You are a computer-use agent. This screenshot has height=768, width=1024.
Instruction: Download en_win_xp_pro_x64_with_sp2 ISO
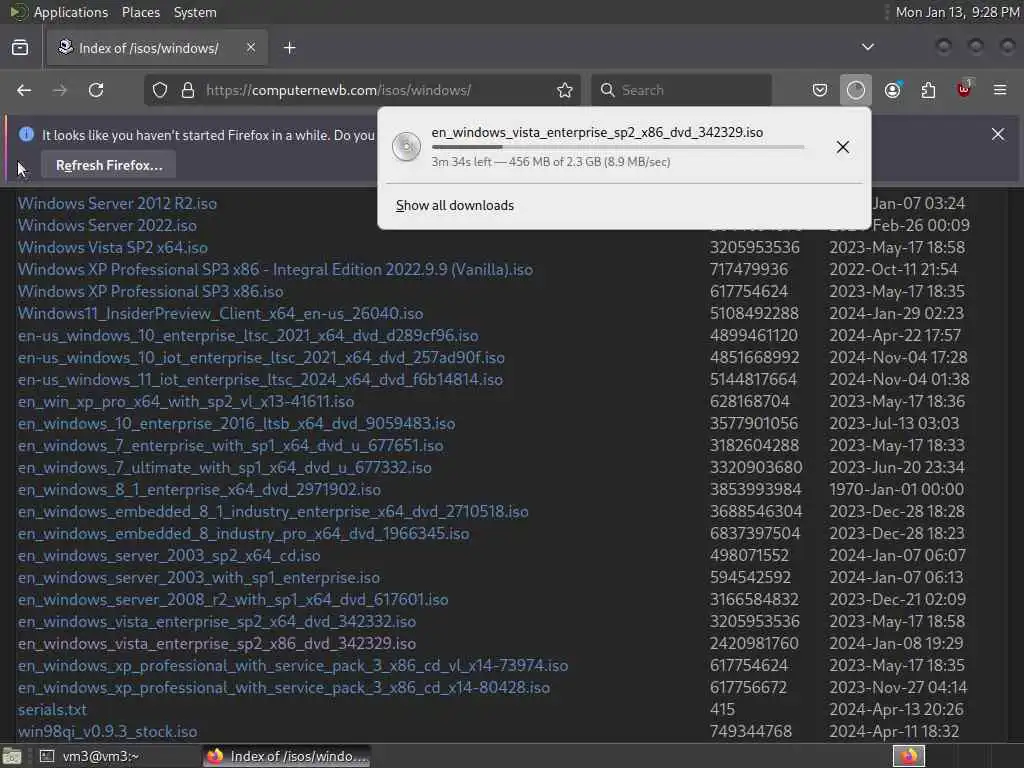point(185,401)
